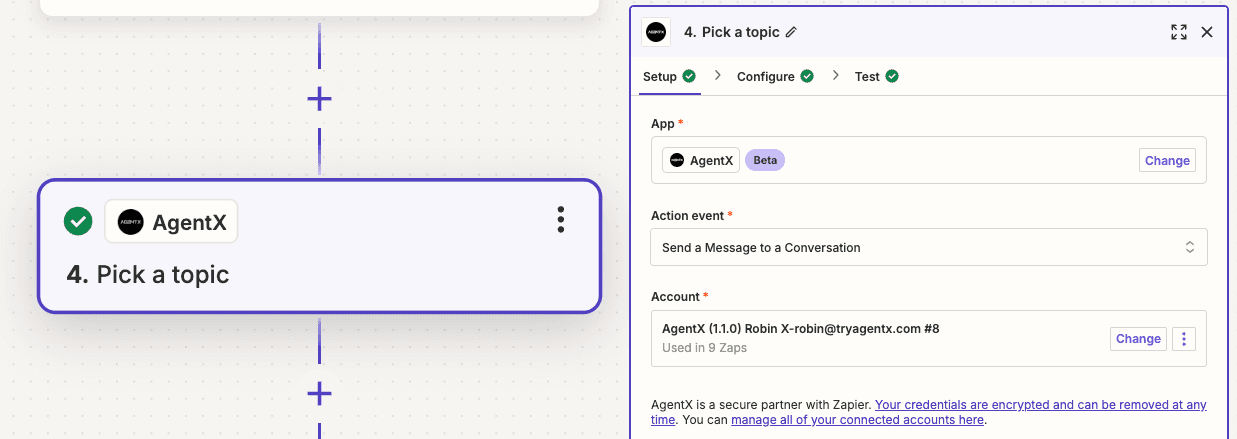Click the AgentX account name text
1237x439 pixels.
[800, 328]
